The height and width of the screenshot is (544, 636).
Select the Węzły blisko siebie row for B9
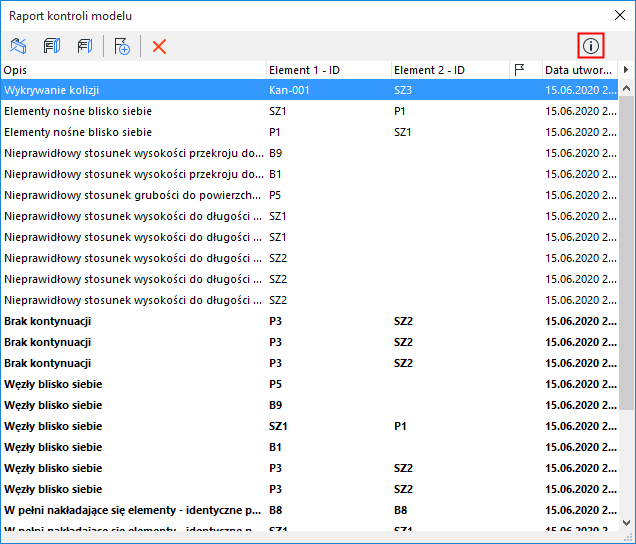click(x=310, y=405)
